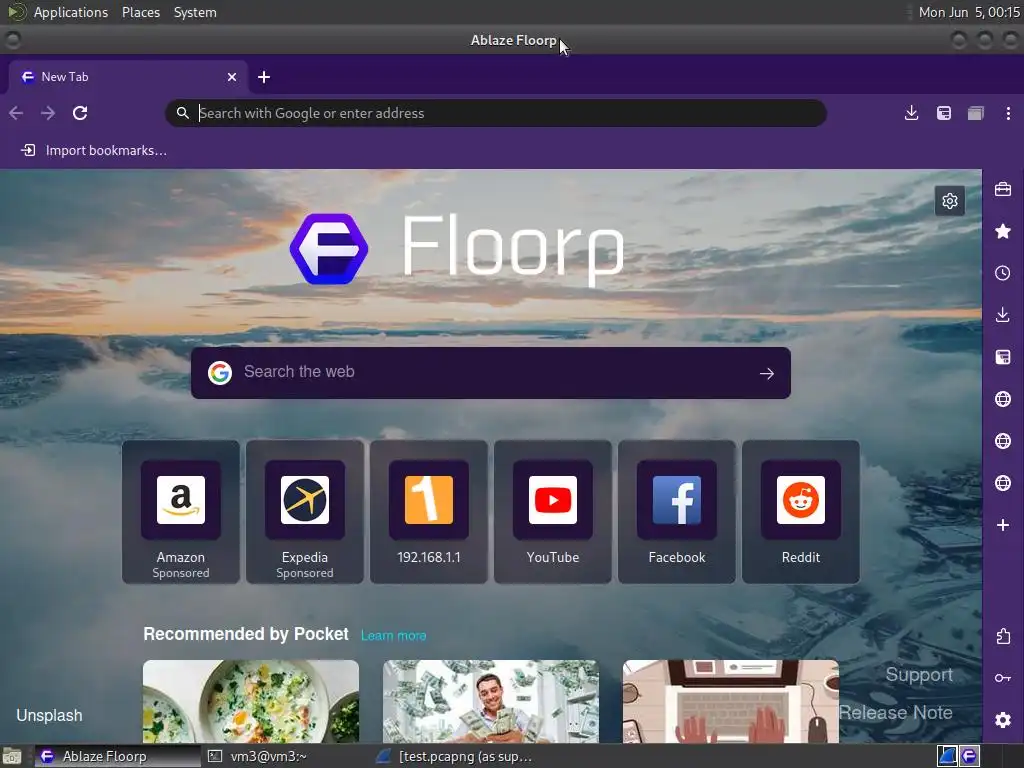Click the browser forward arrow
Image resolution: width=1024 pixels, height=768 pixels.
coord(48,113)
